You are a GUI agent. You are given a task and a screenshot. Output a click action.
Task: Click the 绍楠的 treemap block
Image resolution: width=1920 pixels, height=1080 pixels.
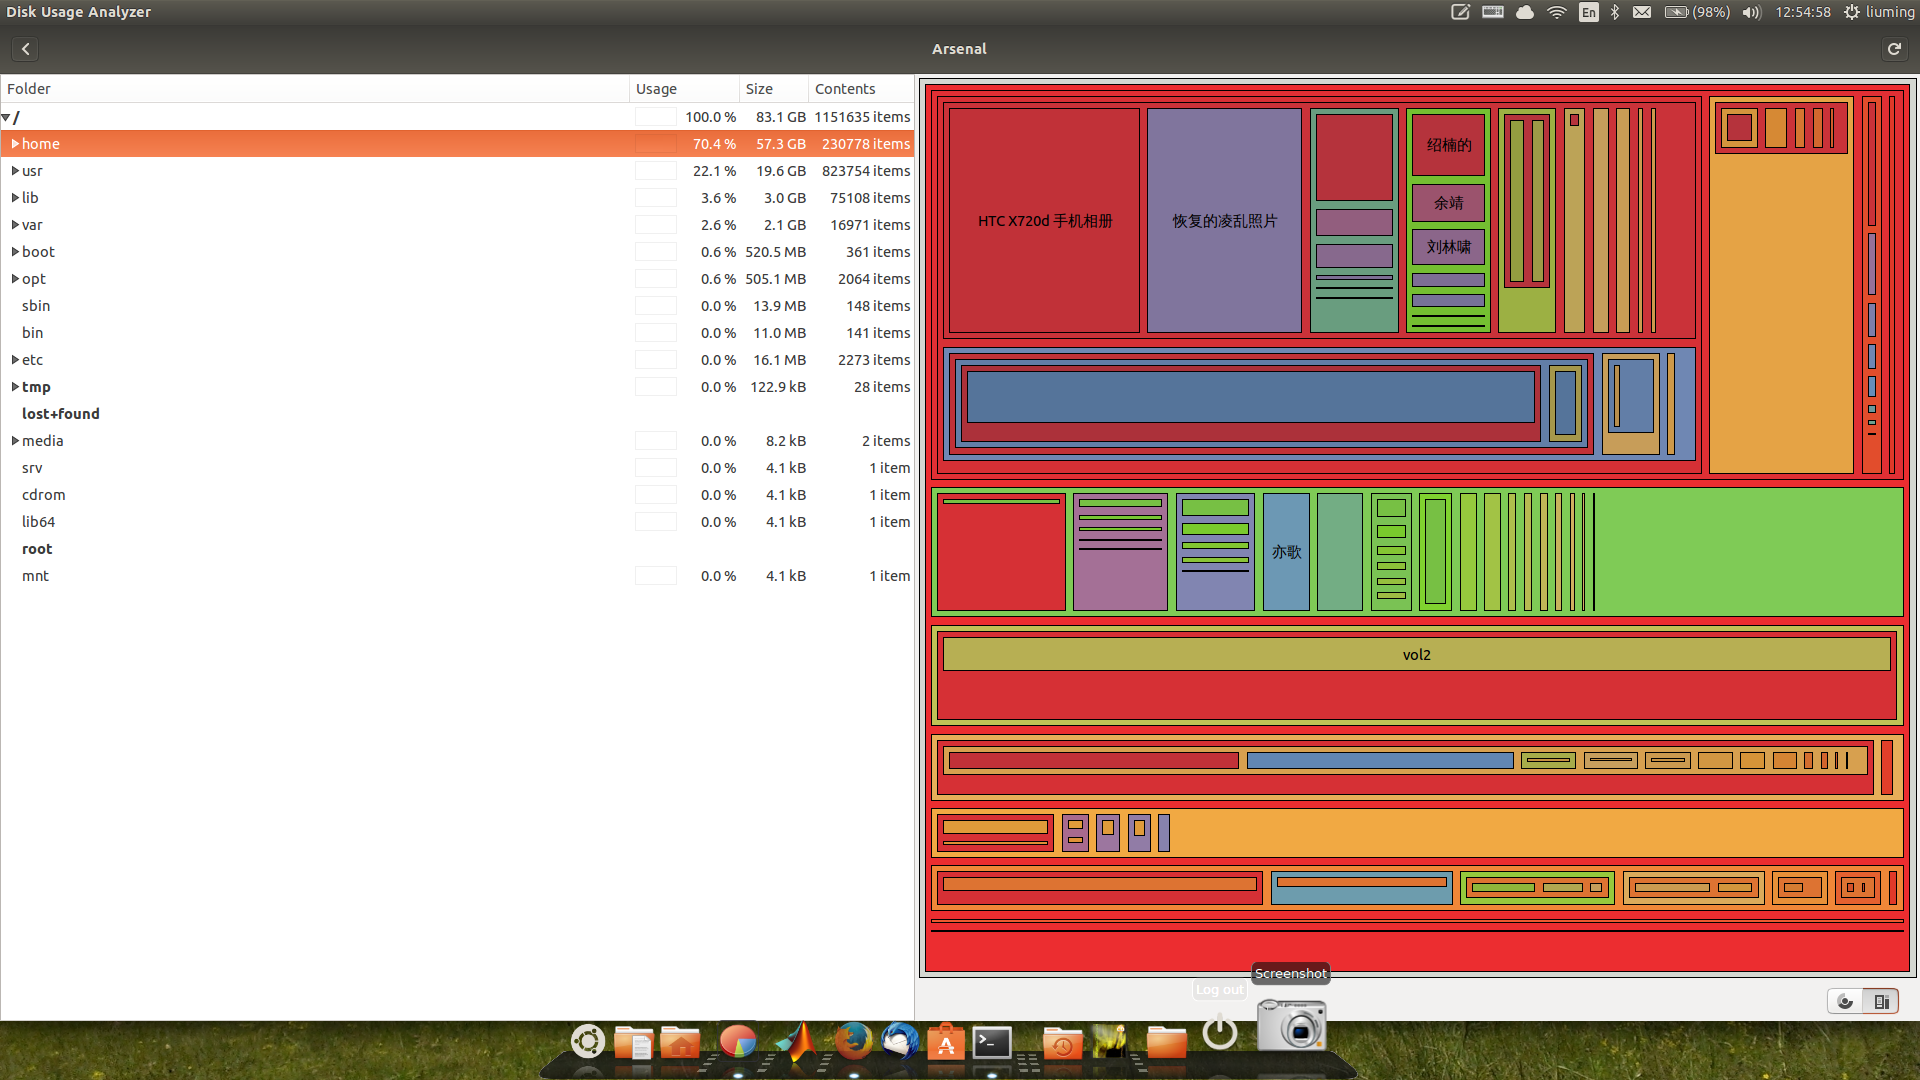(x=1448, y=145)
